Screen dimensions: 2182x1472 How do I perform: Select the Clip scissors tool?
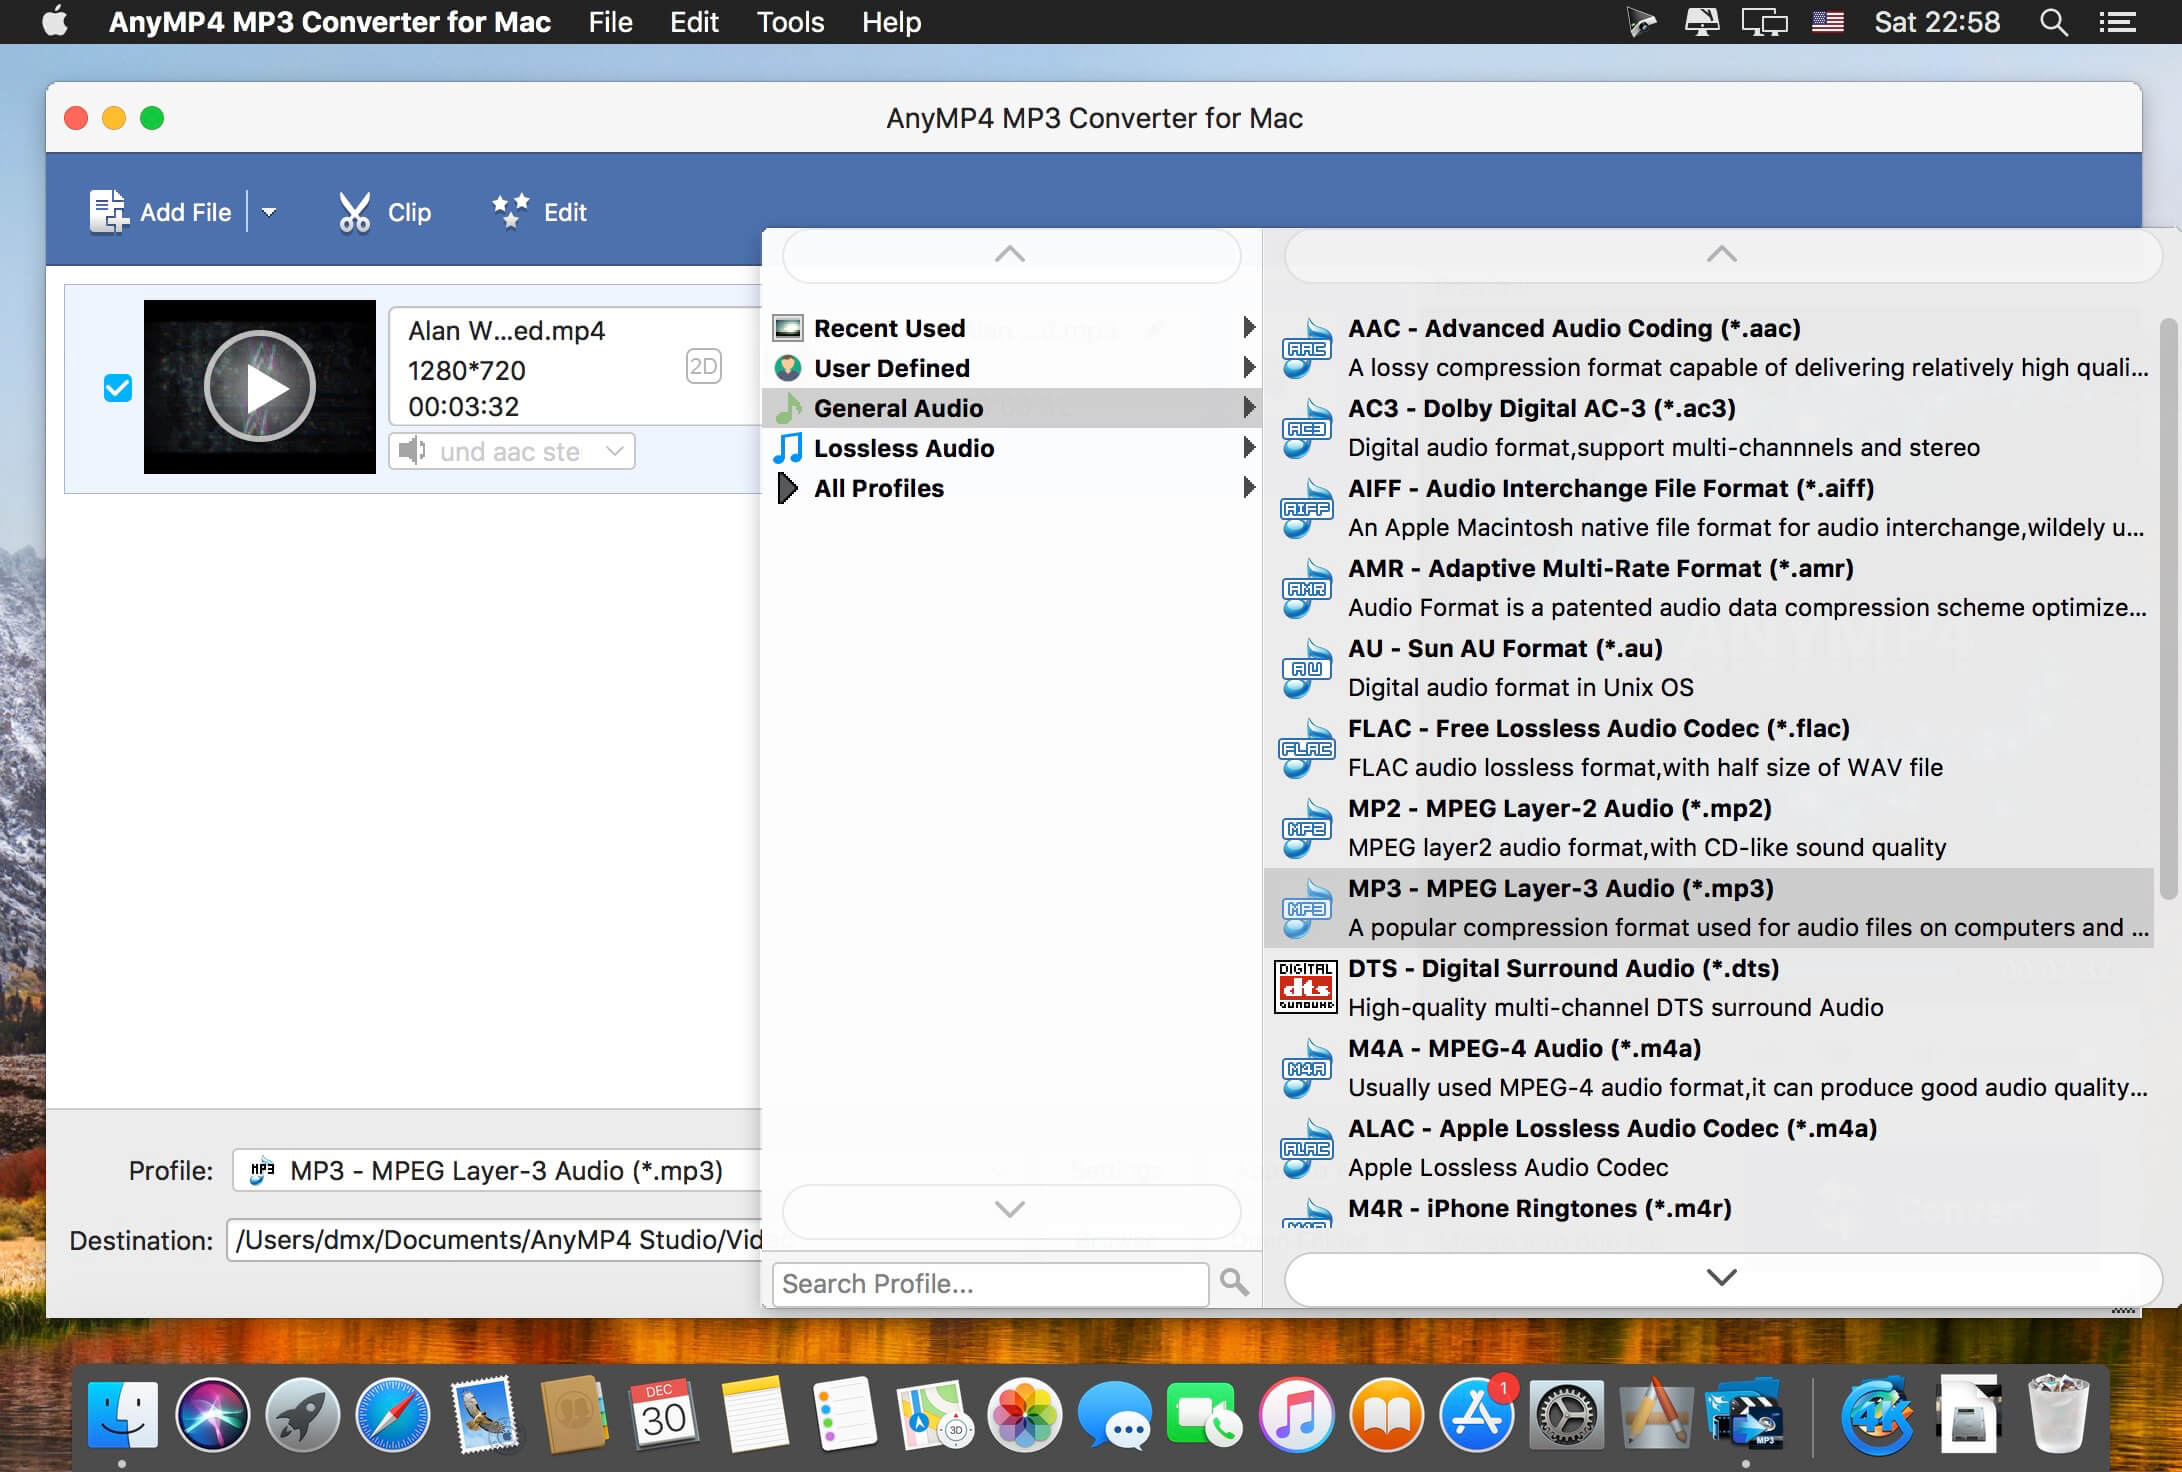[354, 212]
